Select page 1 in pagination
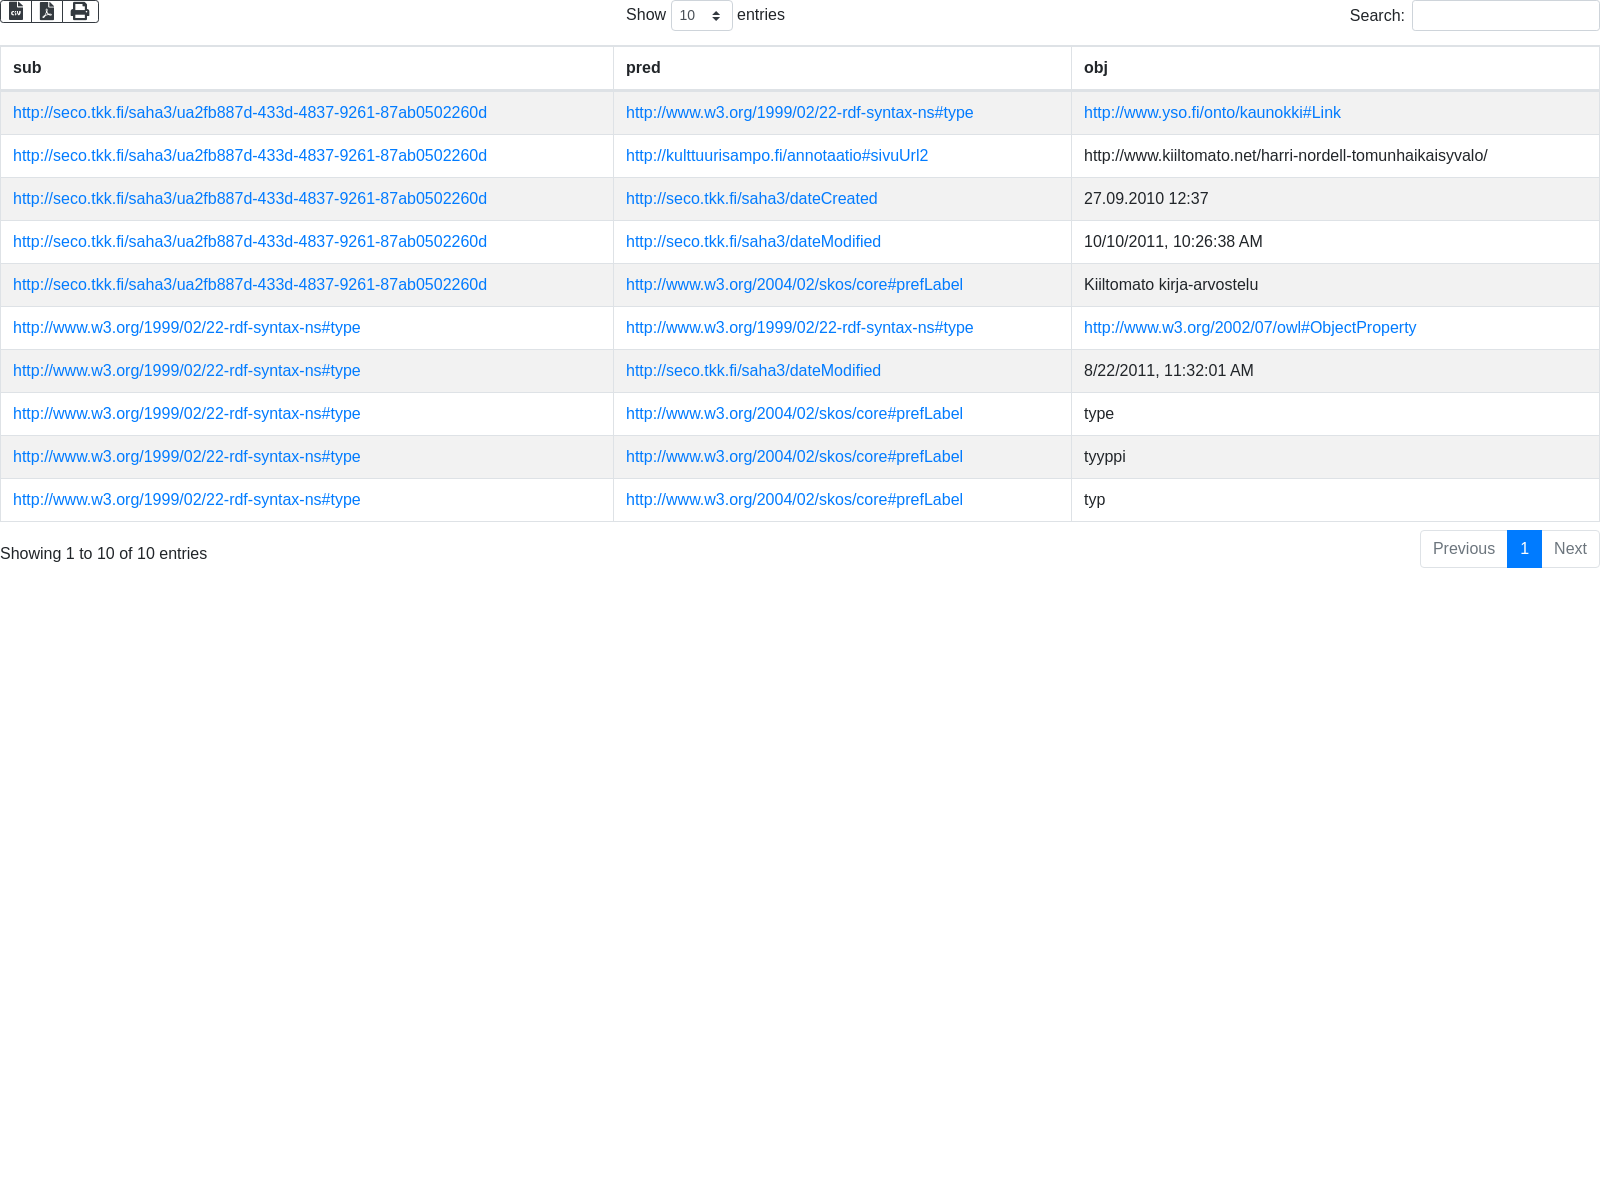 click(x=1524, y=549)
